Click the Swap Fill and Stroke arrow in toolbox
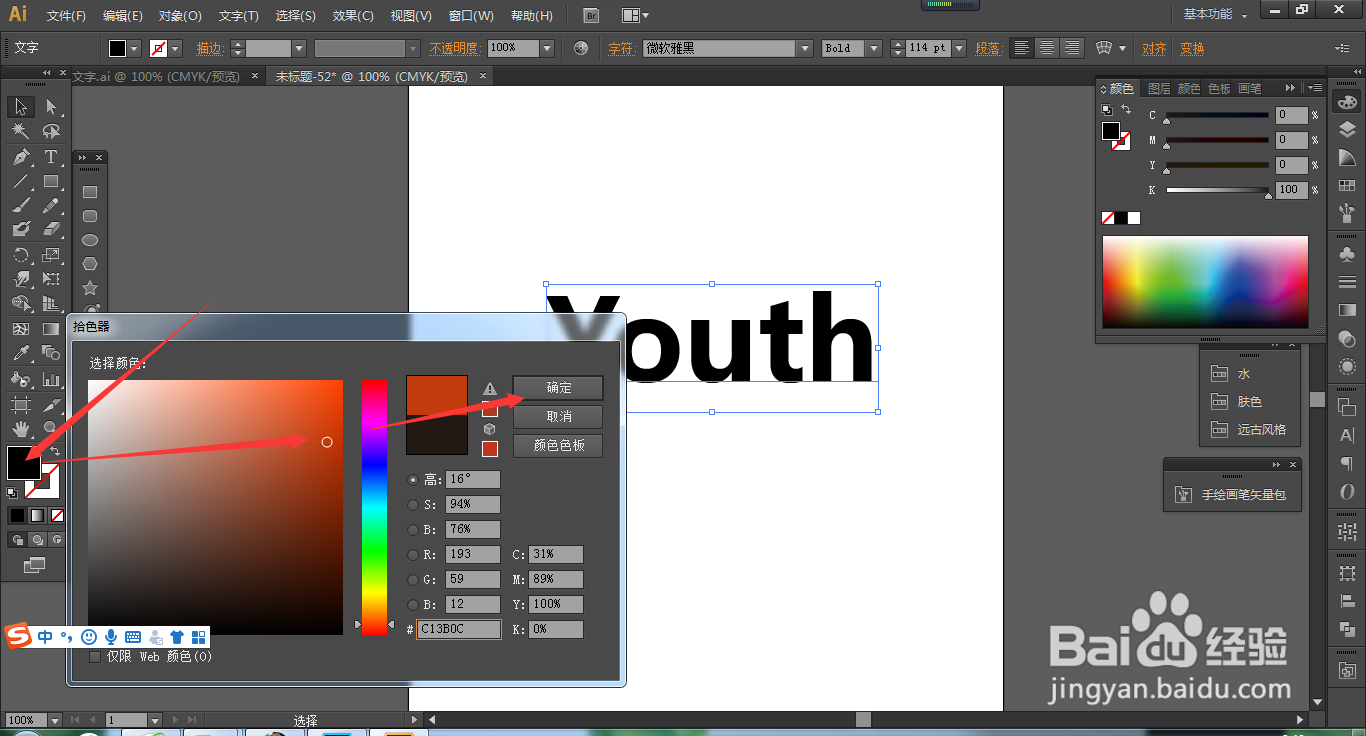Screen dimensions: 1366x736 (55, 452)
